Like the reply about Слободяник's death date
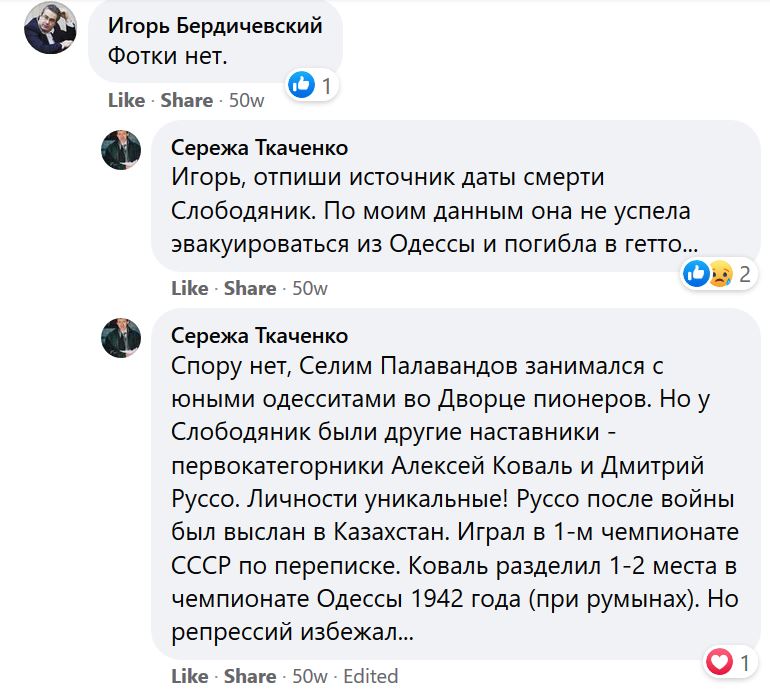The width and height of the screenshot is (770, 696). (x=190, y=288)
